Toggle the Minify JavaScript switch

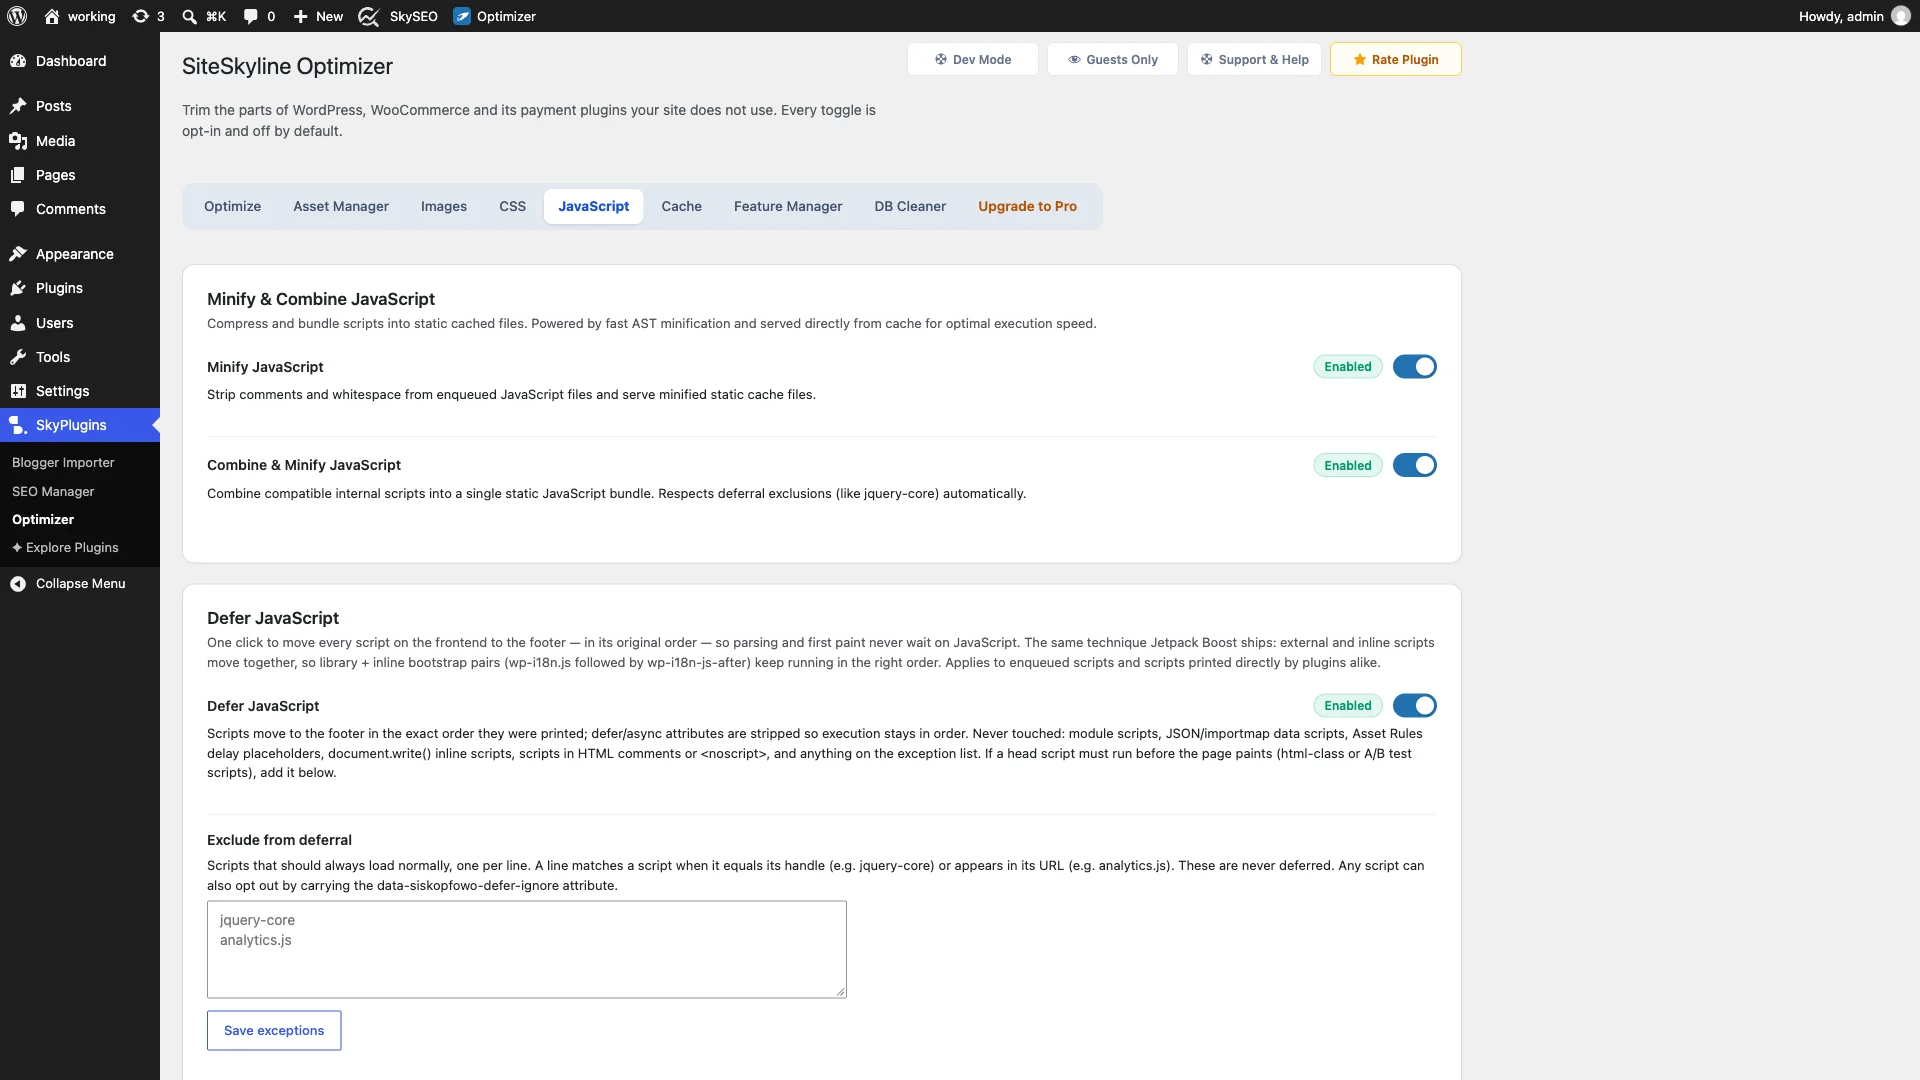pos(1415,367)
